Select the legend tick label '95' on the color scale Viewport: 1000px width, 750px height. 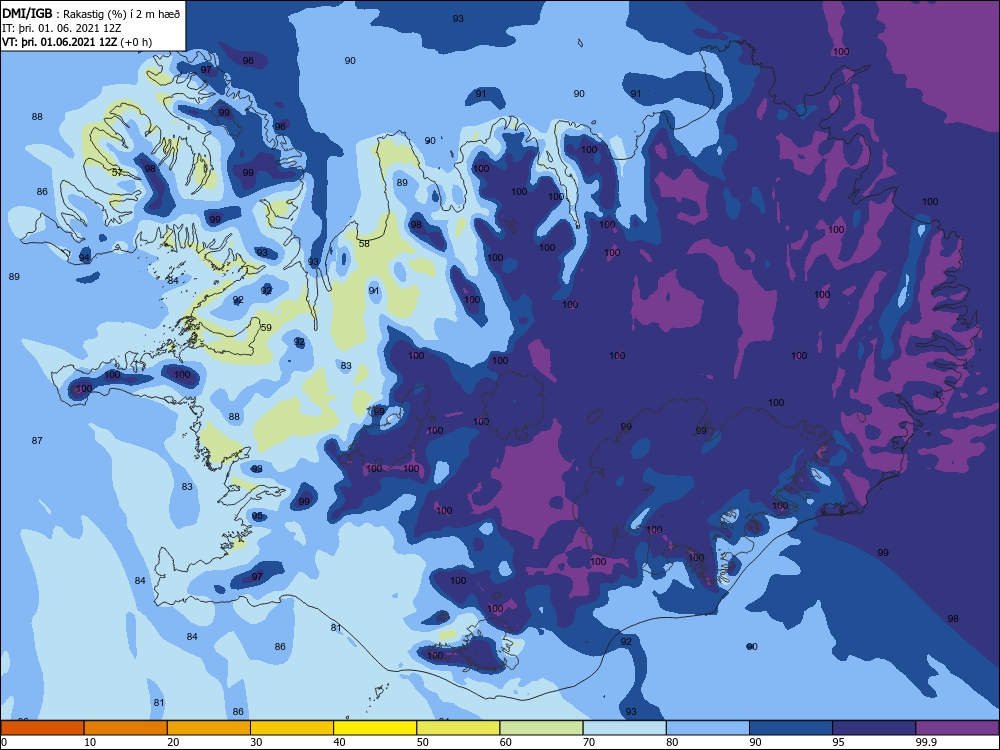838,742
